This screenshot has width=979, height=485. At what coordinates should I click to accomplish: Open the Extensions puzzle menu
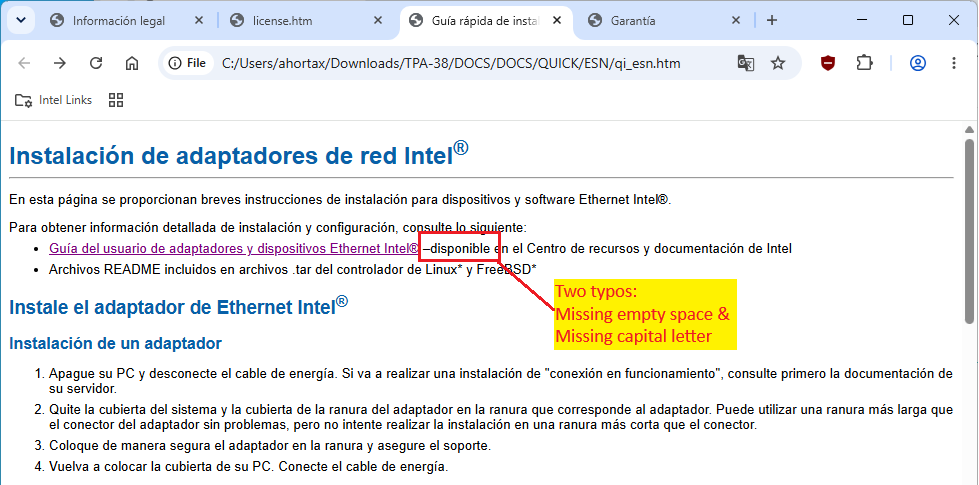[864, 63]
